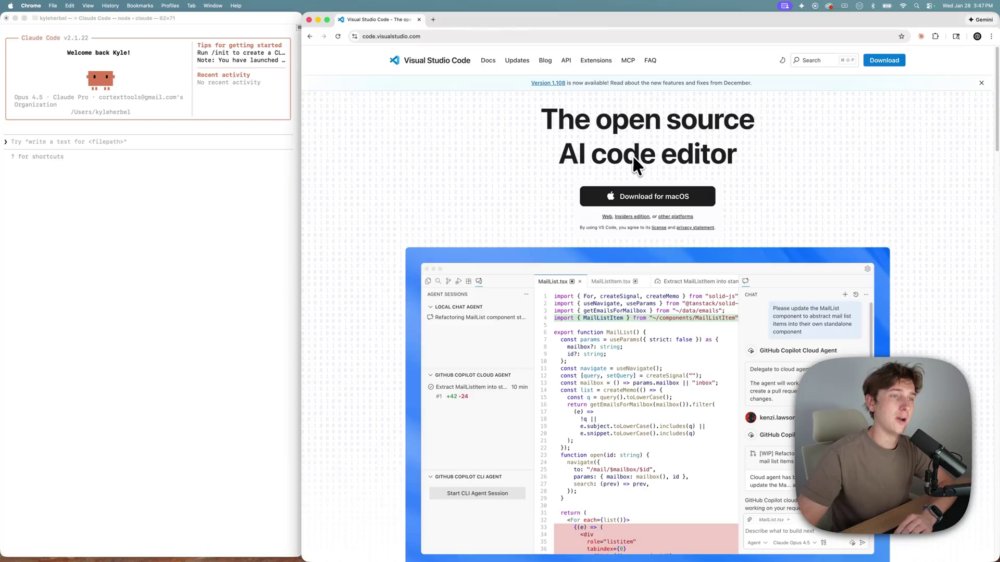Click new chat plus icon in preview

pyautogui.click(x=845, y=295)
